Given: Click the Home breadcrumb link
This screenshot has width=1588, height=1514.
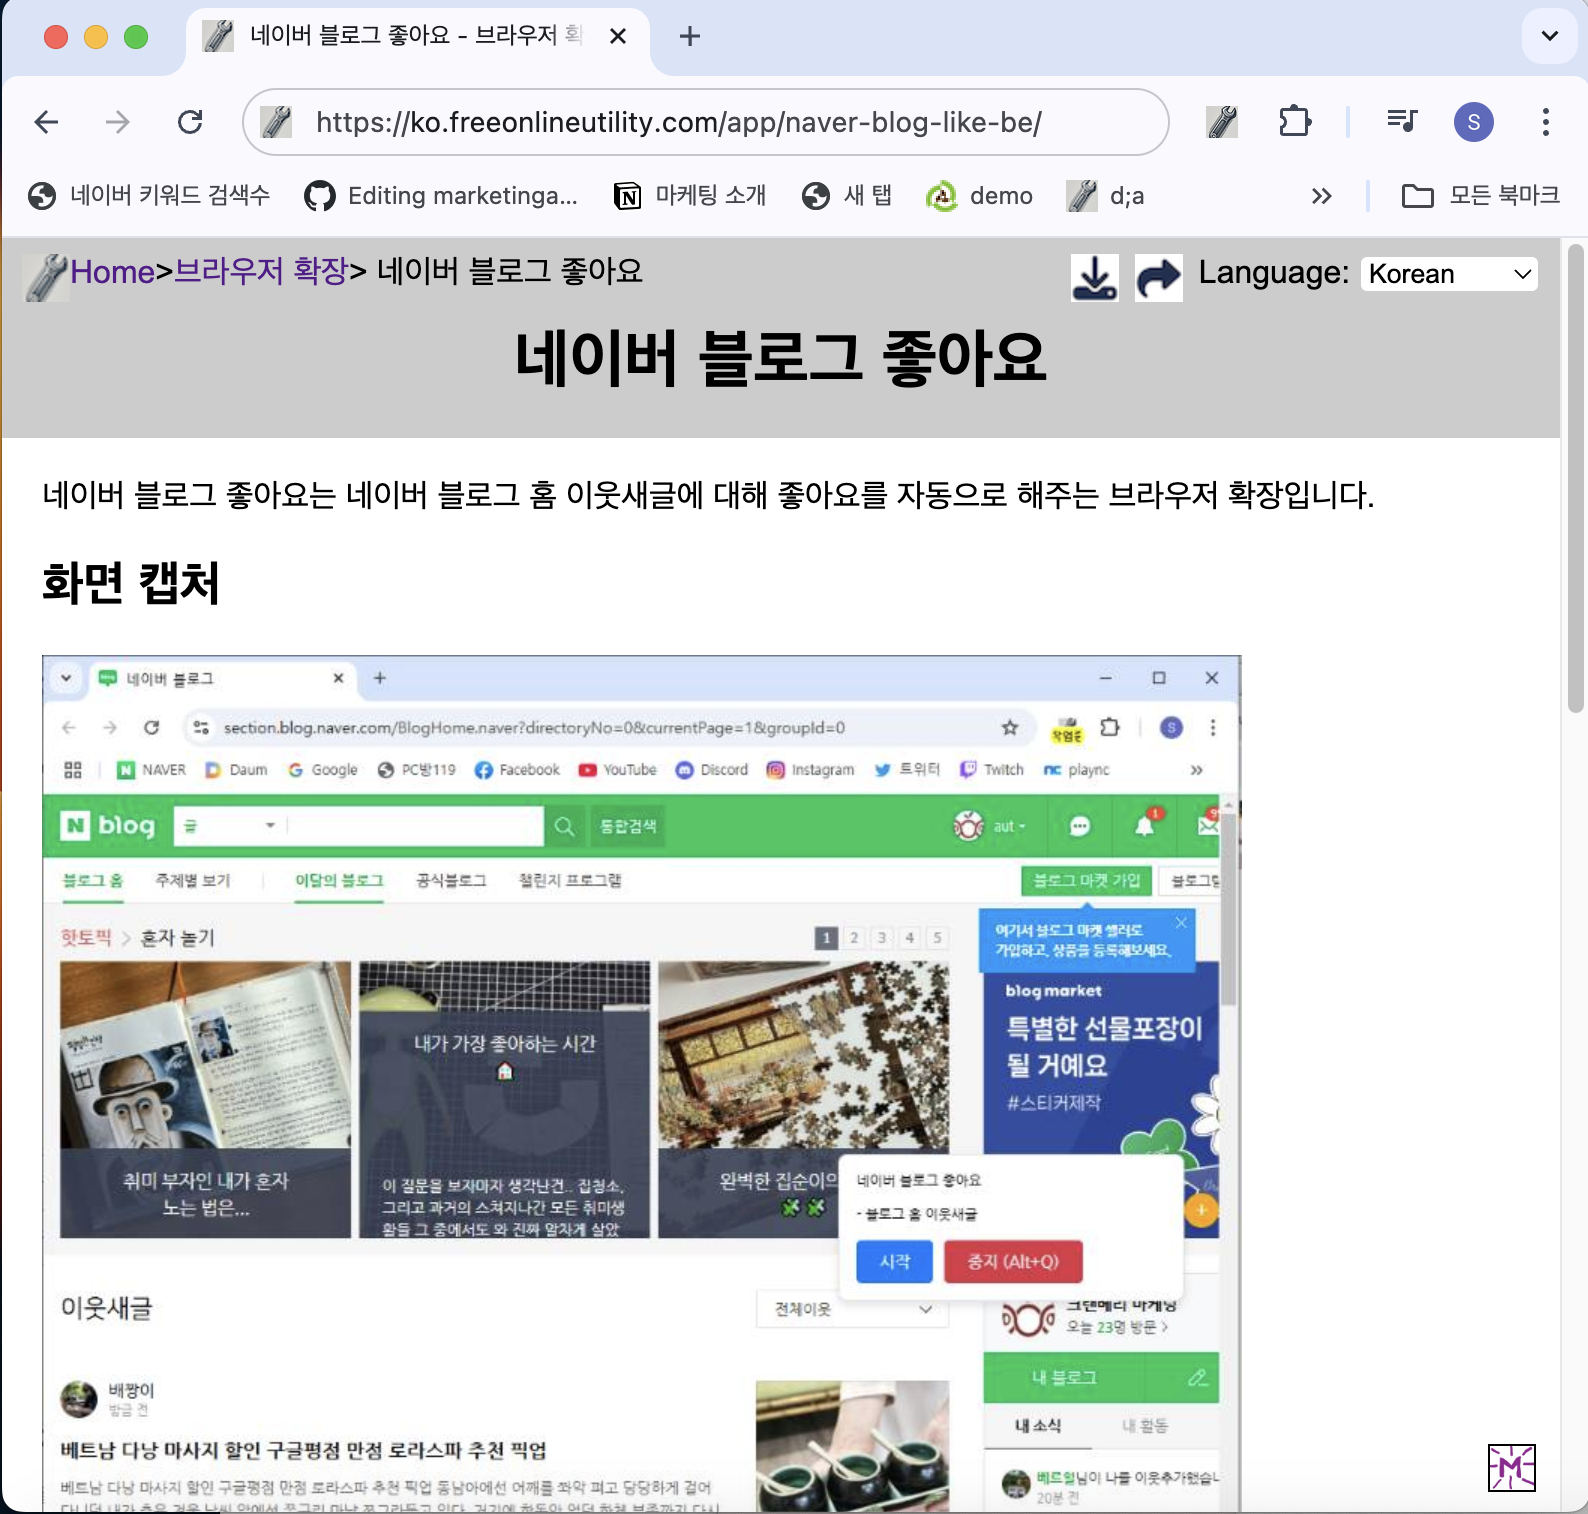Looking at the screenshot, I should tap(112, 271).
